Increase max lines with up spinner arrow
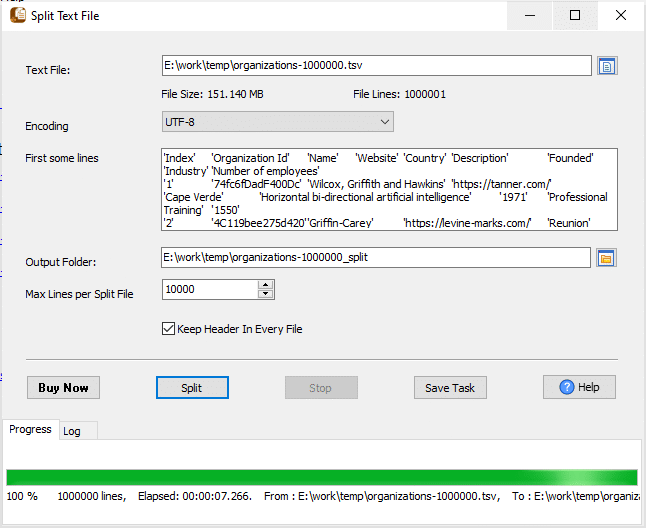 pos(265,284)
